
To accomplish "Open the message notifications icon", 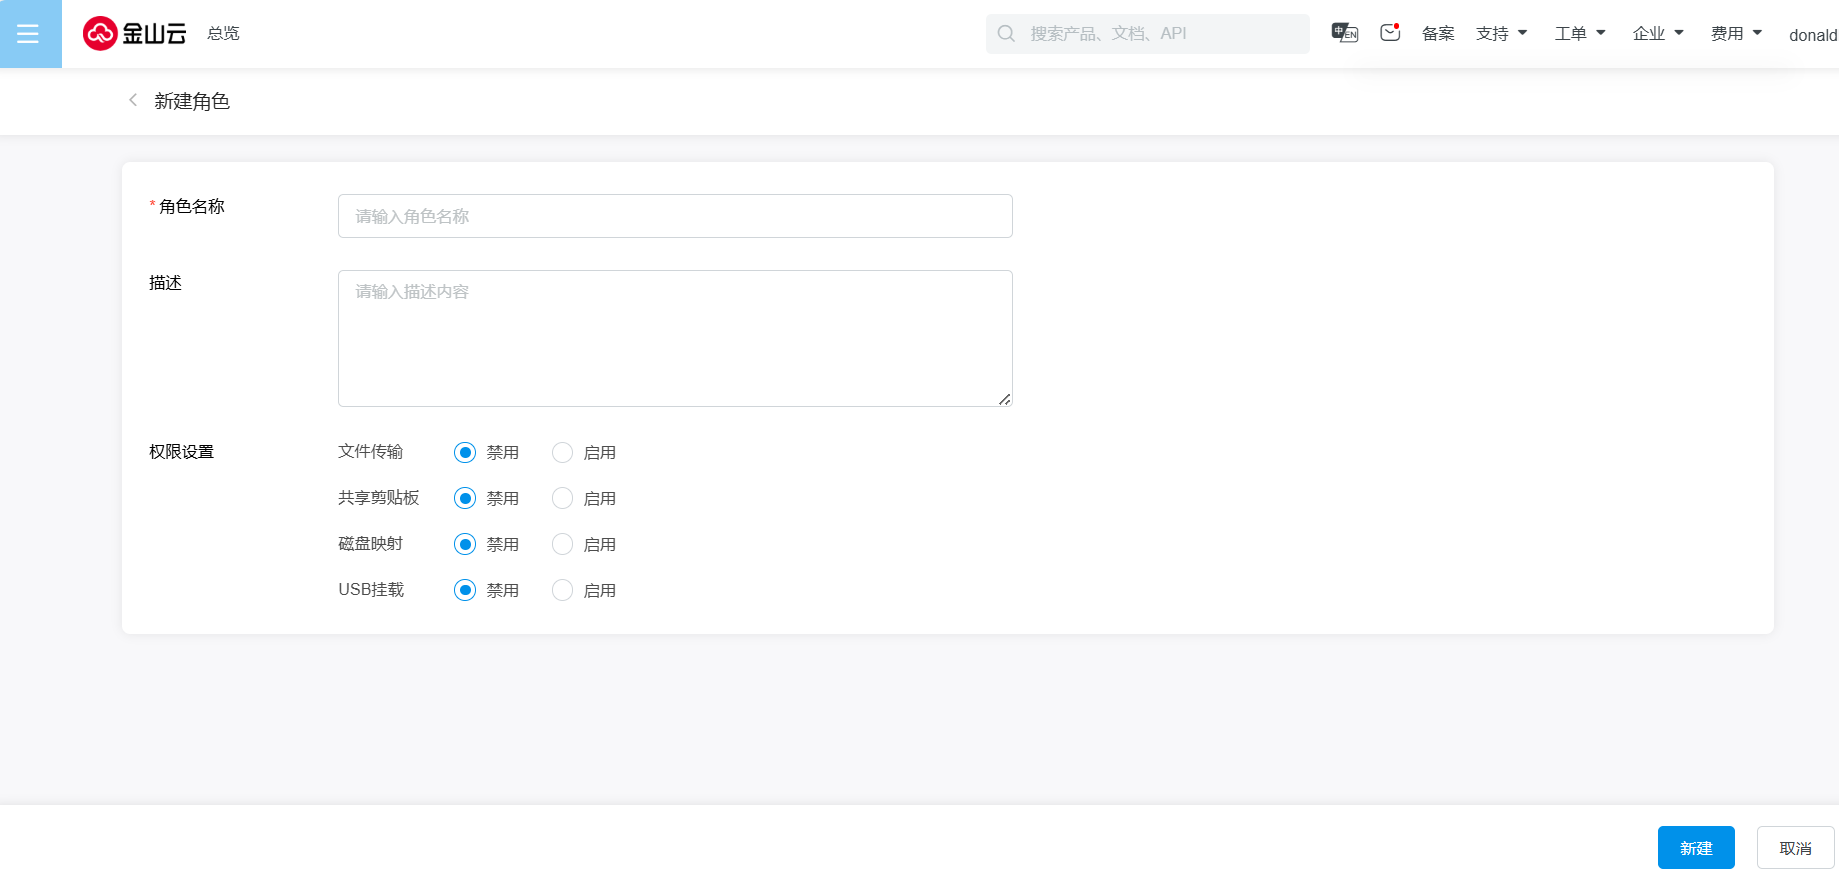I will pyautogui.click(x=1390, y=33).
